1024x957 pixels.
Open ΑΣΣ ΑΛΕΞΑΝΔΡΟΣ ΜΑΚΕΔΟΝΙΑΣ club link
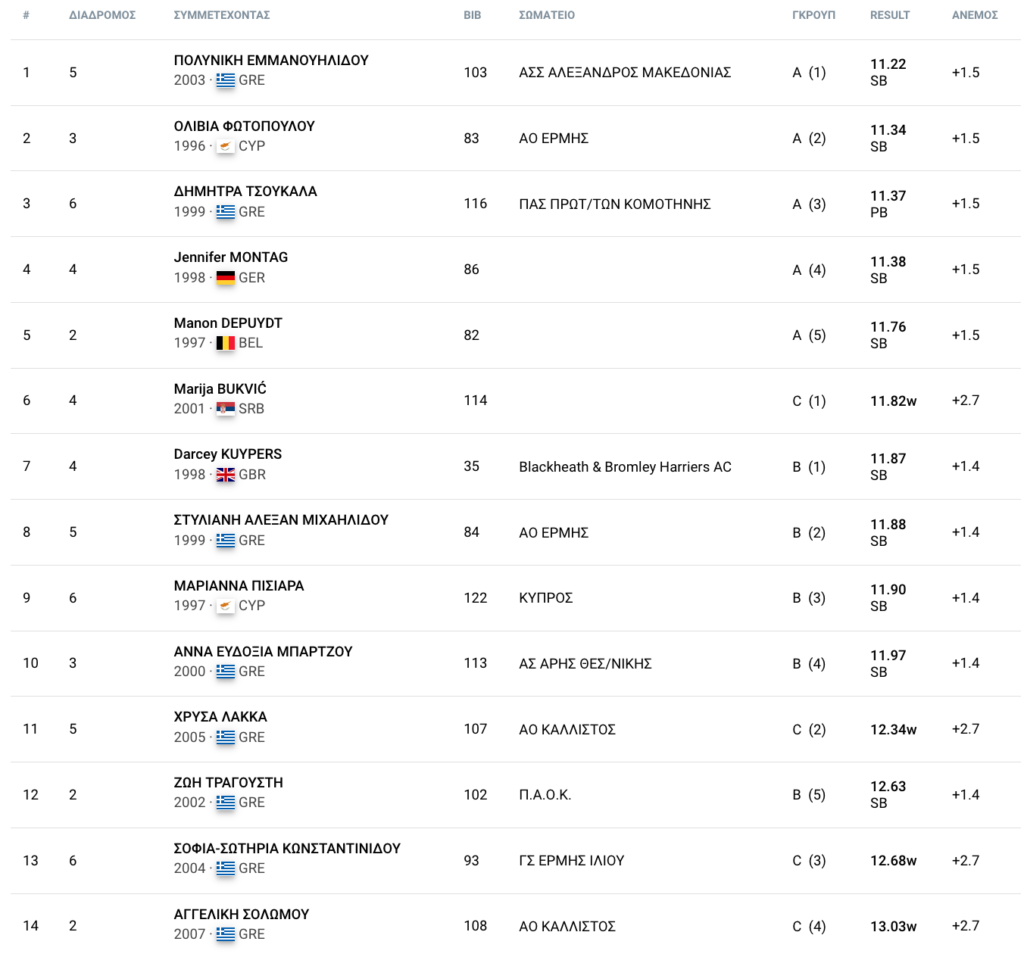coord(625,72)
